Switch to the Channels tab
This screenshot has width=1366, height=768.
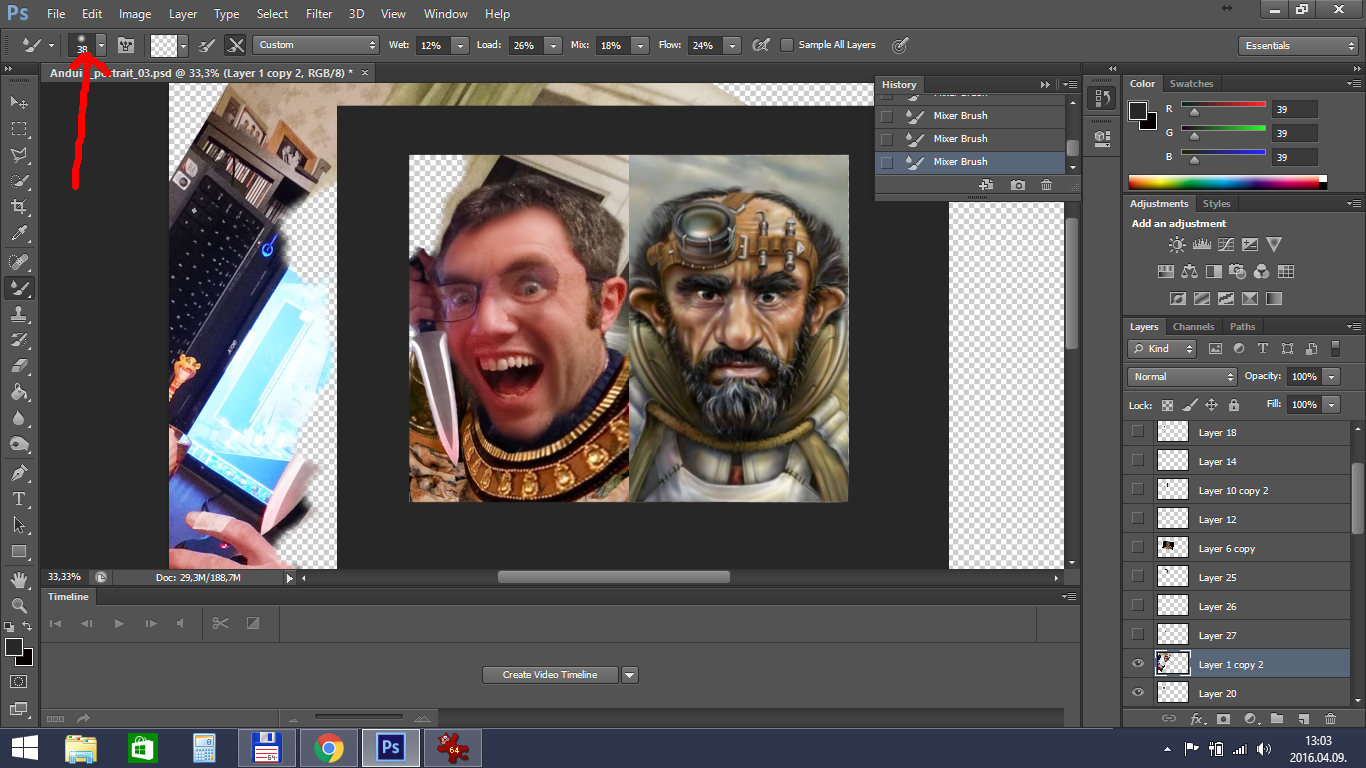coord(1193,327)
